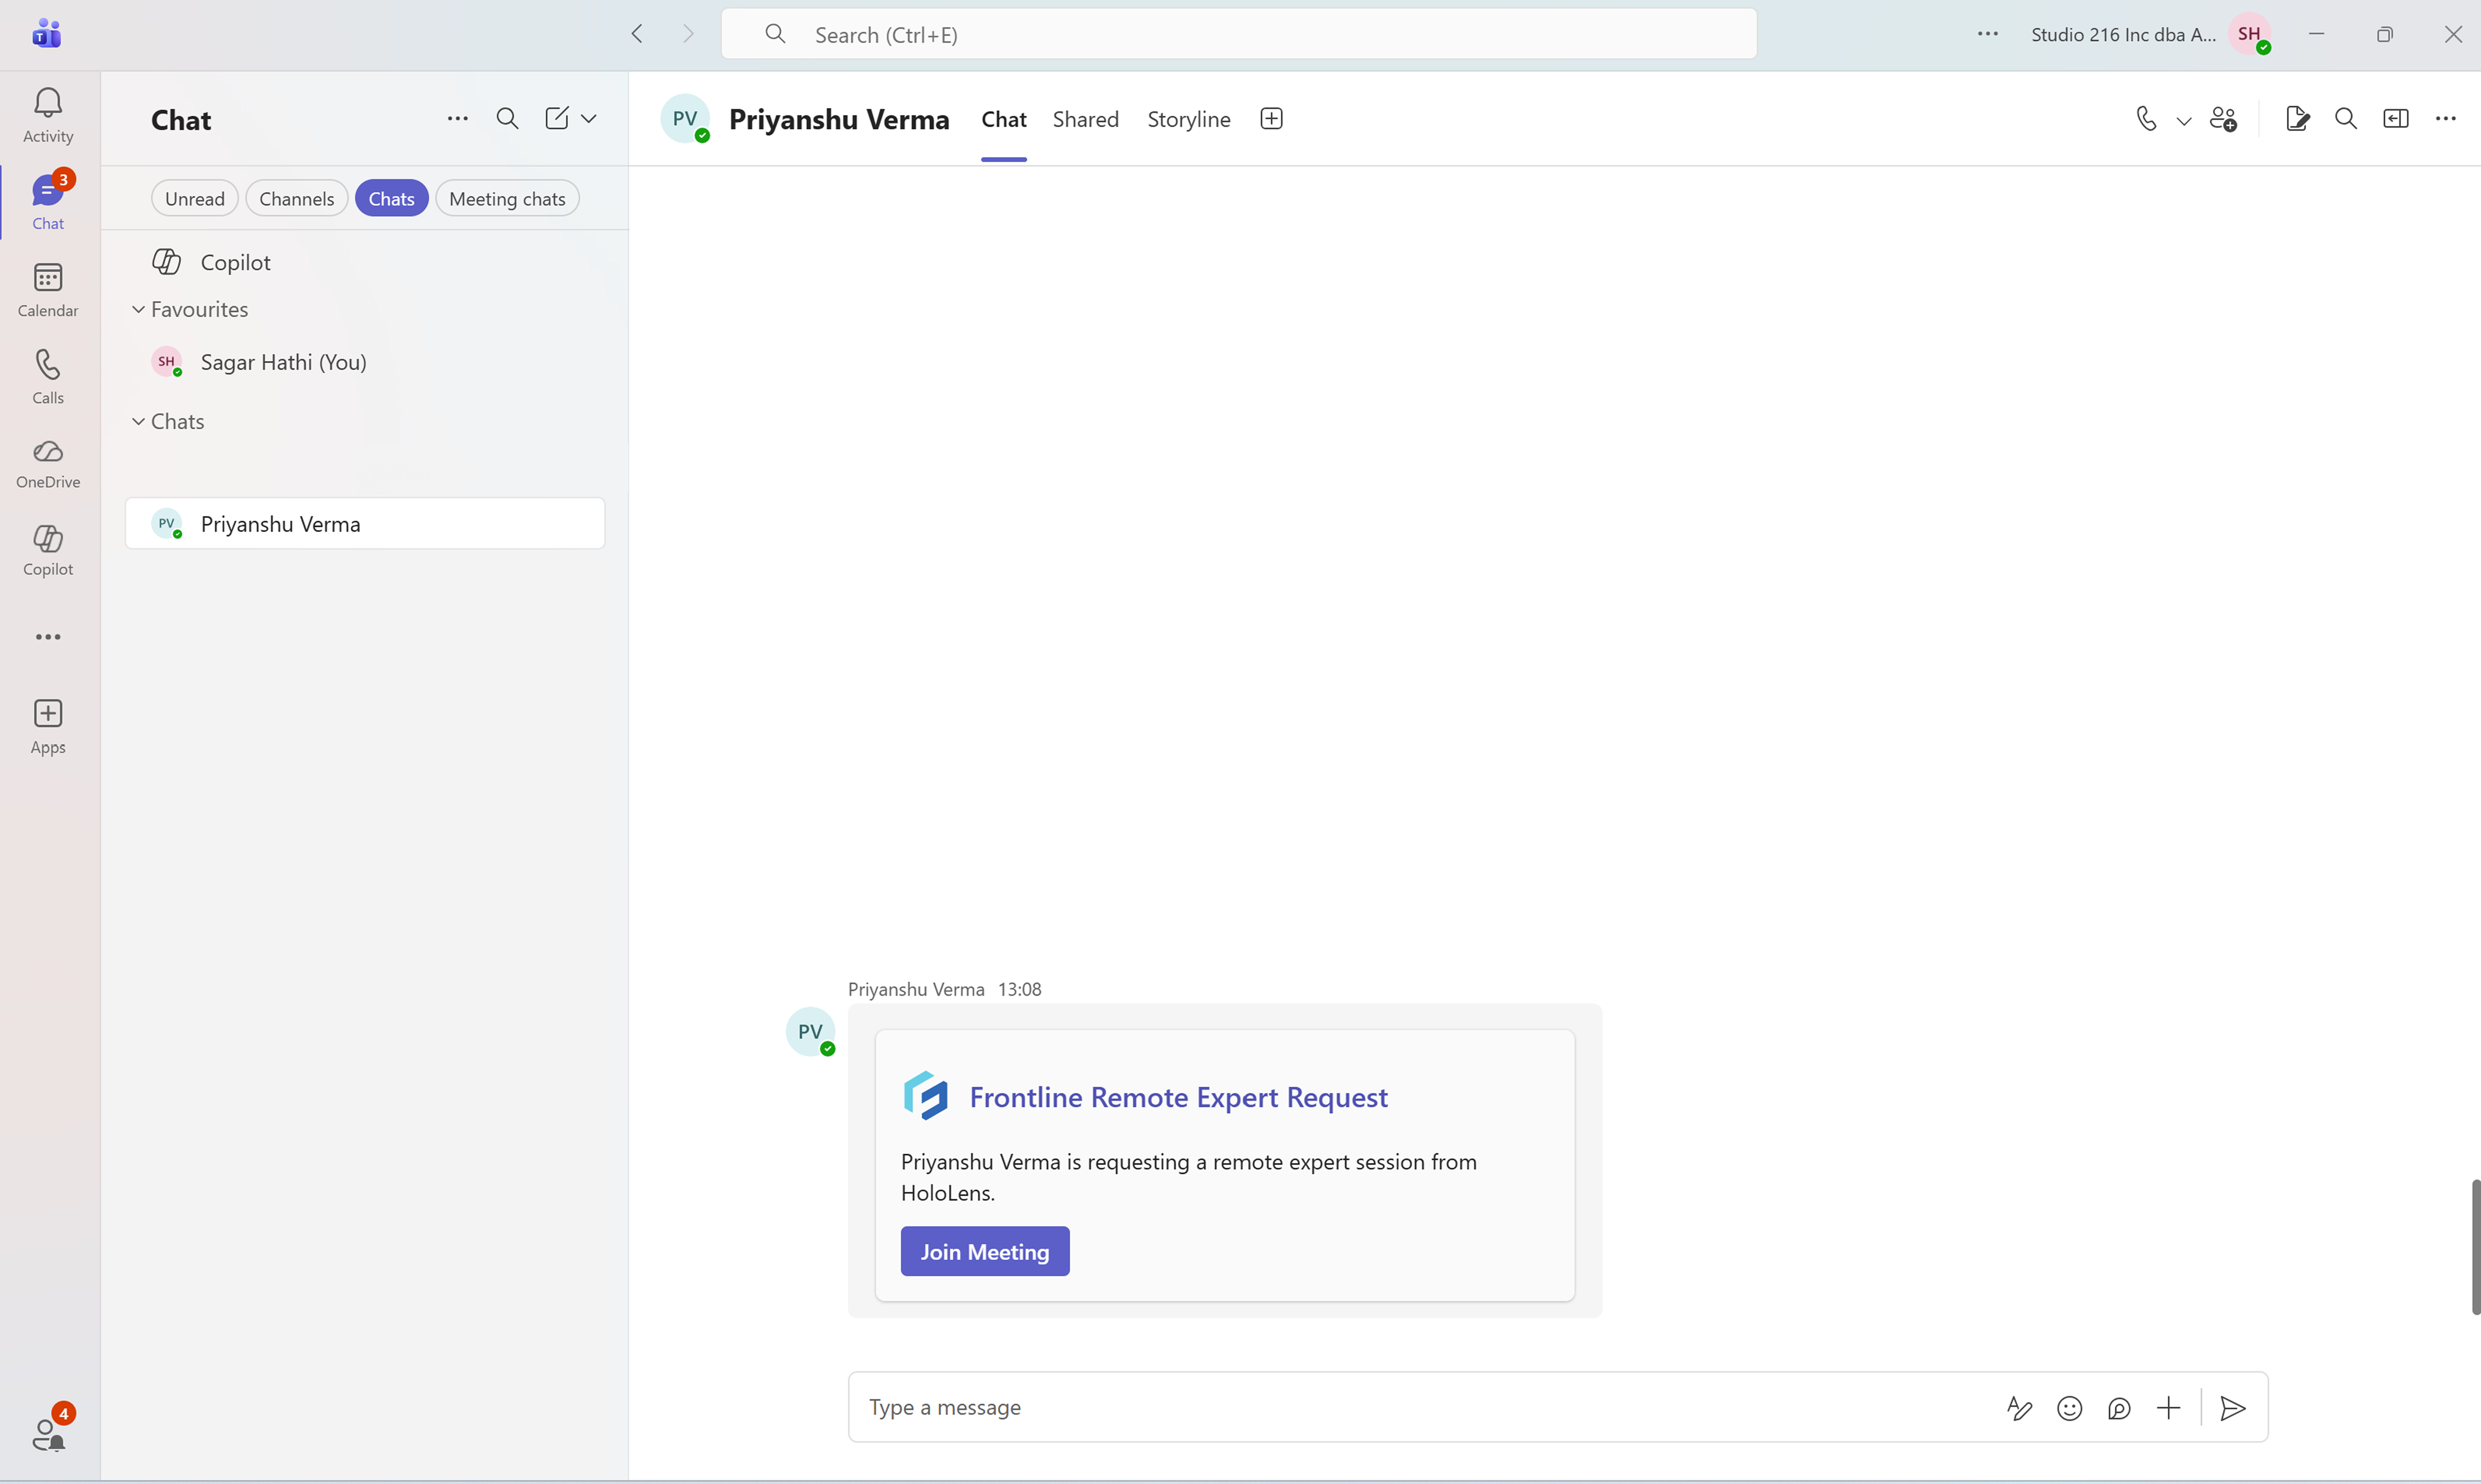The height and width of the screenshot is (1484, 2481).
Task: Open Calendar in the sidebar
Action: pos(48,290)
